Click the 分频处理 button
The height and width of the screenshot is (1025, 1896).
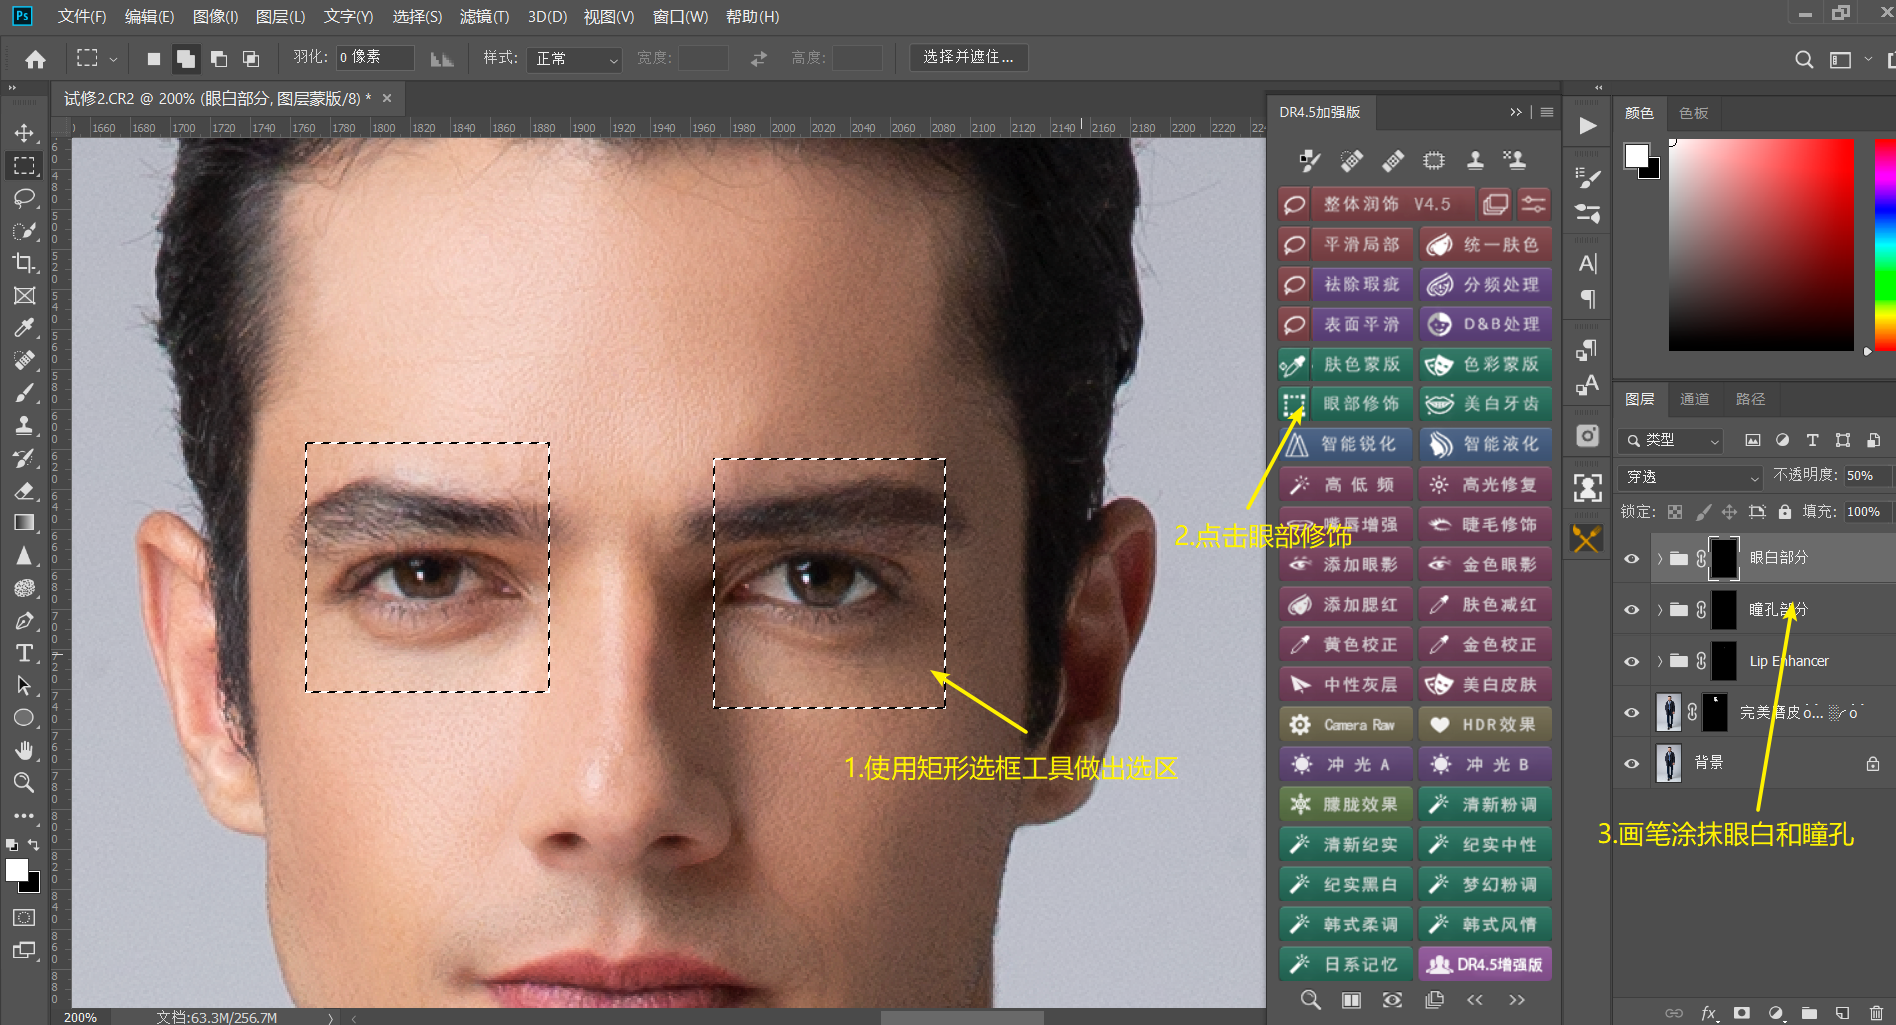[x=1486, y=285]
